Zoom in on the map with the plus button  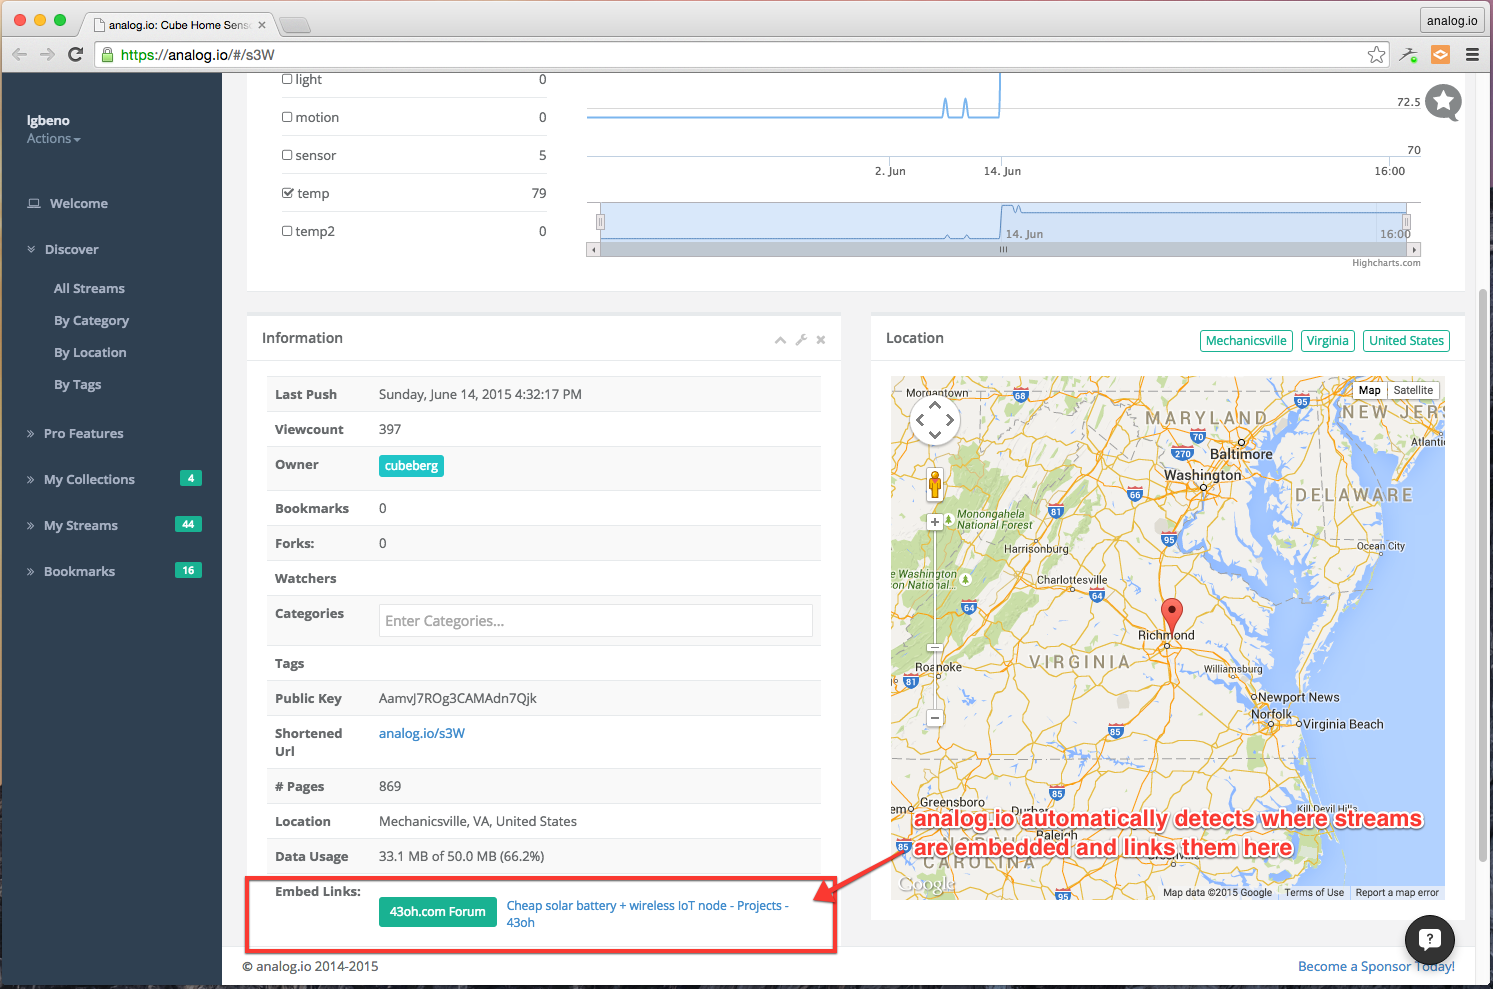coord(935,522)
